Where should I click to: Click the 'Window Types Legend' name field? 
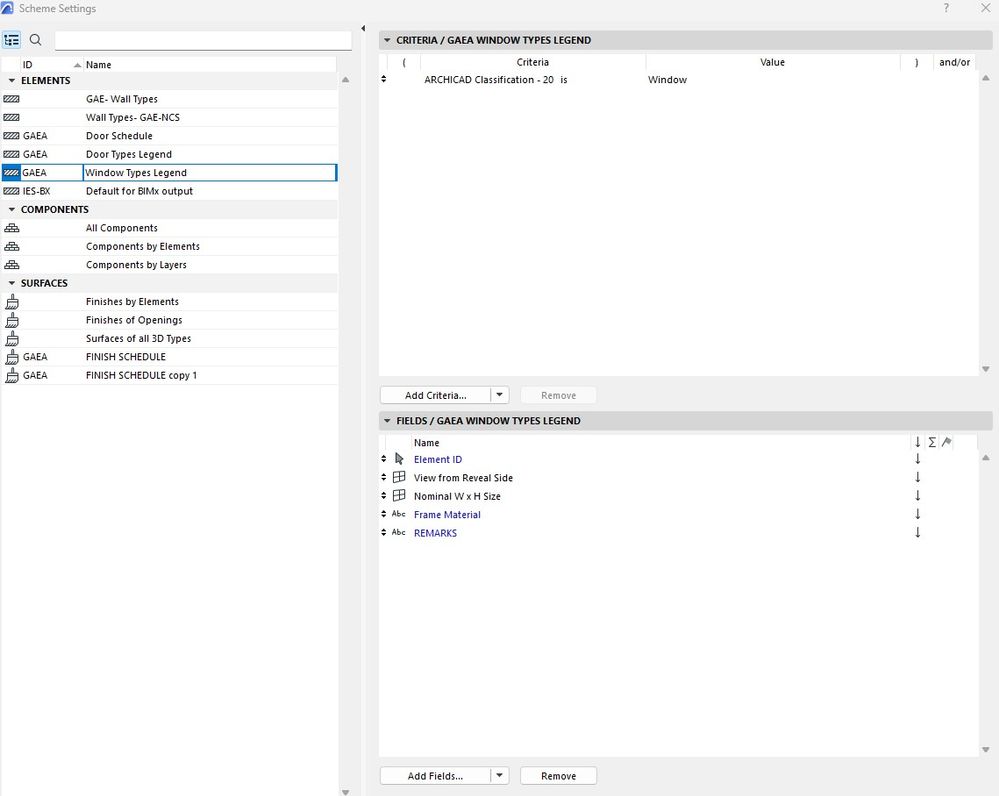pyautogui.click(x=210, y=173)
